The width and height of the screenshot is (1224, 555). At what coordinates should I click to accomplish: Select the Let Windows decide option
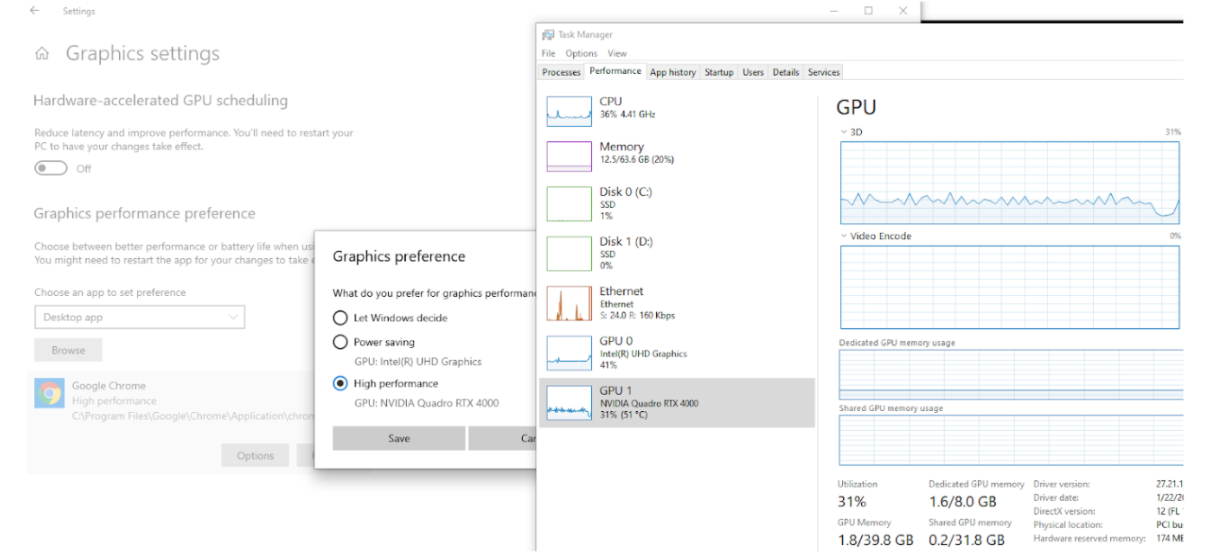tap(391, 317)
